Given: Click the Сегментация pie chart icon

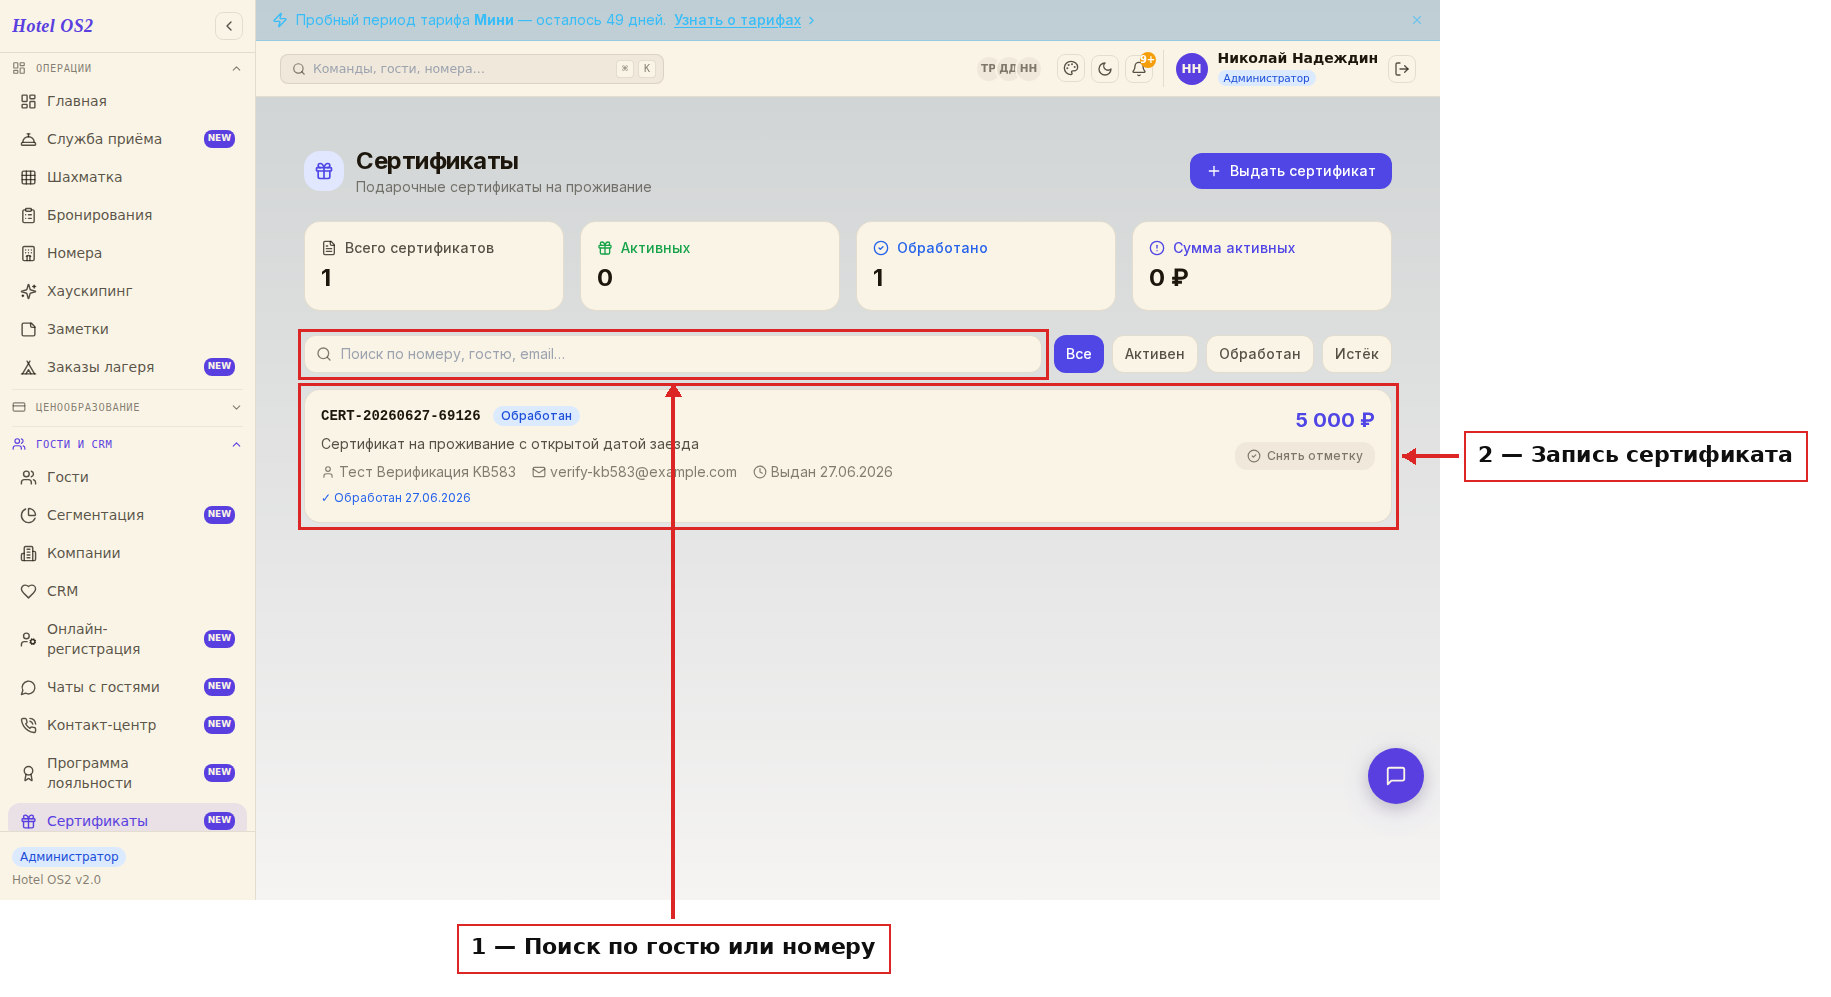Looking at the screenshot, I should [29, 515].
